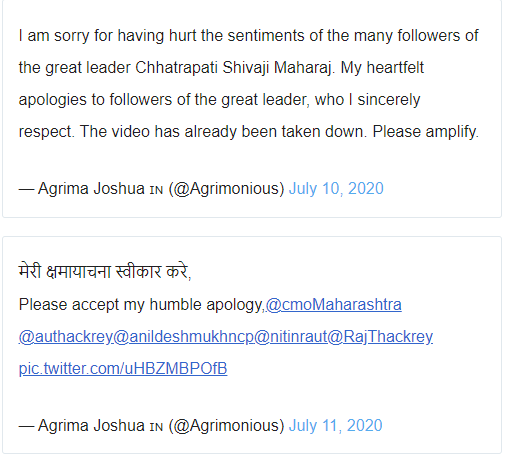Click the IN flag text in first tweet attribution
The width and height of the screenshot is (507, 458).
(x=156, y=190)
